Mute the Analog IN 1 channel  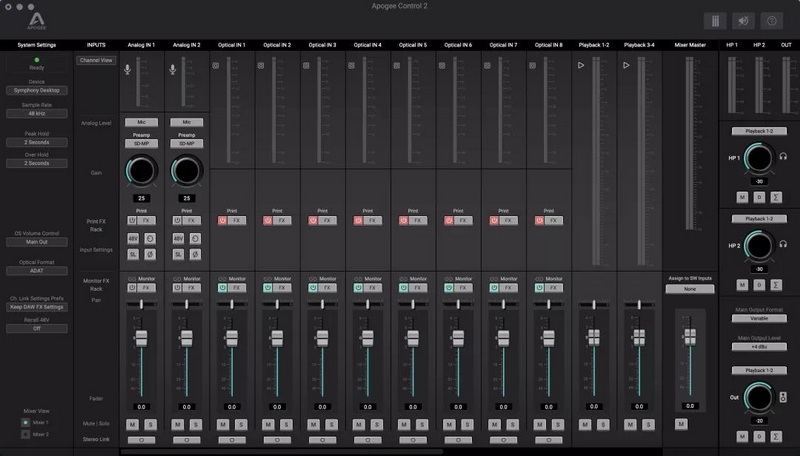[133, 424]
